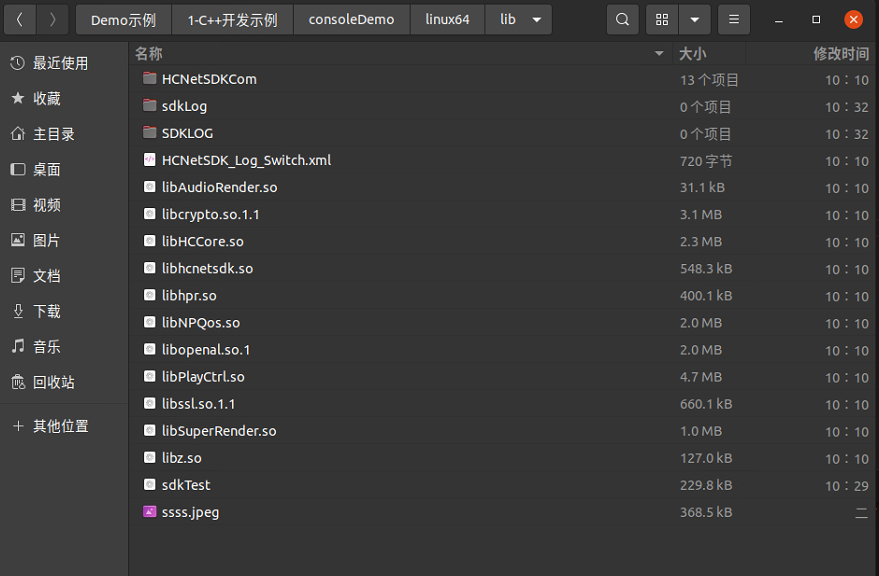Select file name libssl.so.1.1
Viewport: 879px width, 576px height.
tap(198, 404)
